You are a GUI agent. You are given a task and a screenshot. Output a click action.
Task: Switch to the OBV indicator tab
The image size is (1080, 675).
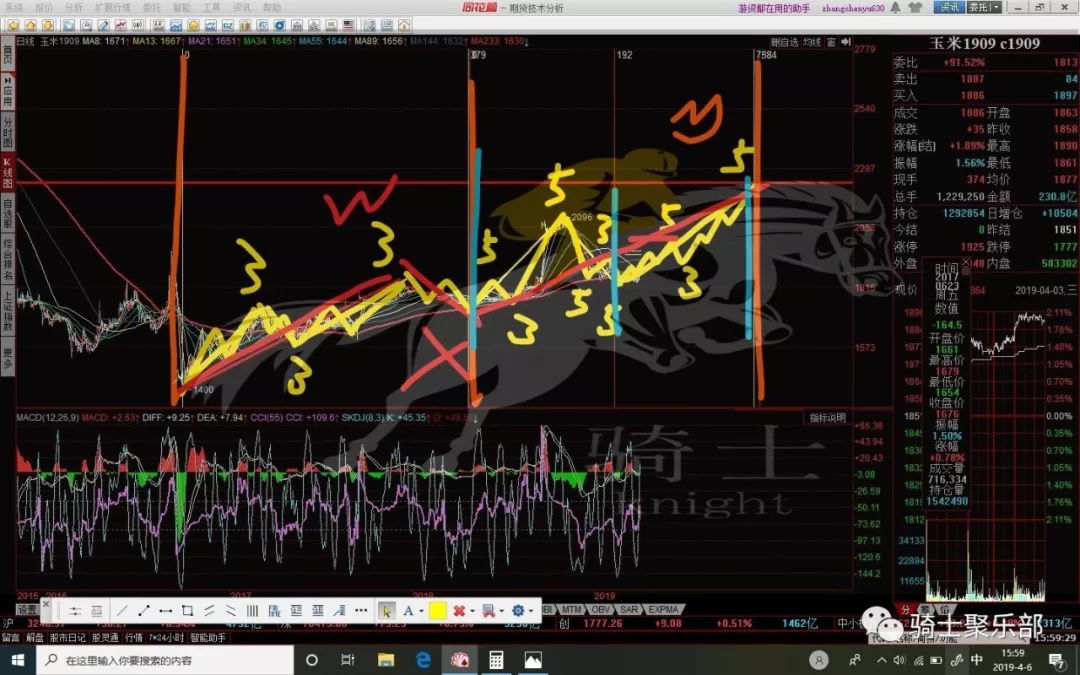[x=601, y=610]
